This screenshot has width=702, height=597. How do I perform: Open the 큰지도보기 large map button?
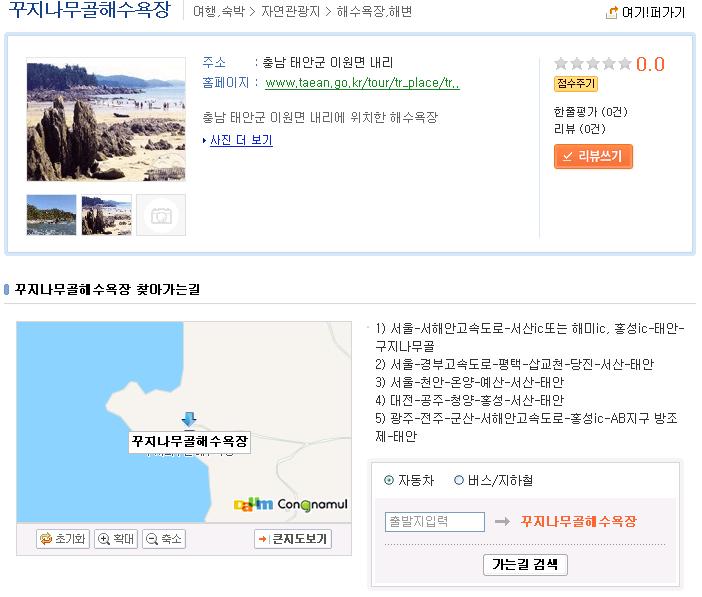(293, 538)
